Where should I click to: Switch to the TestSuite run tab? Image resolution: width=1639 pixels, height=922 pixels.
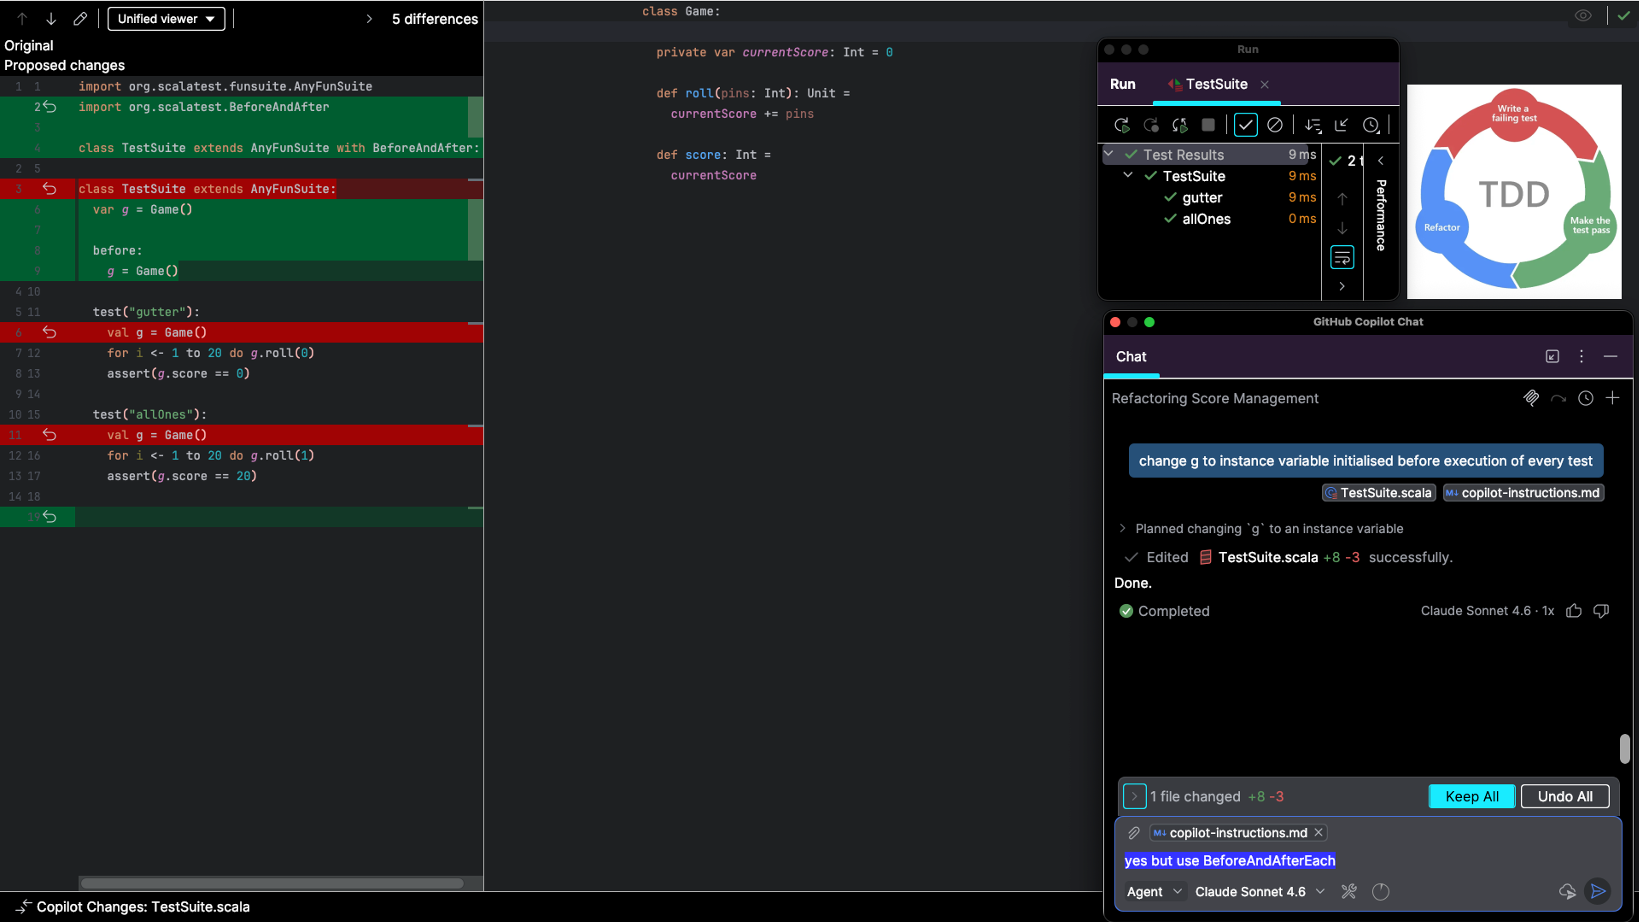tap(1215, 84)
